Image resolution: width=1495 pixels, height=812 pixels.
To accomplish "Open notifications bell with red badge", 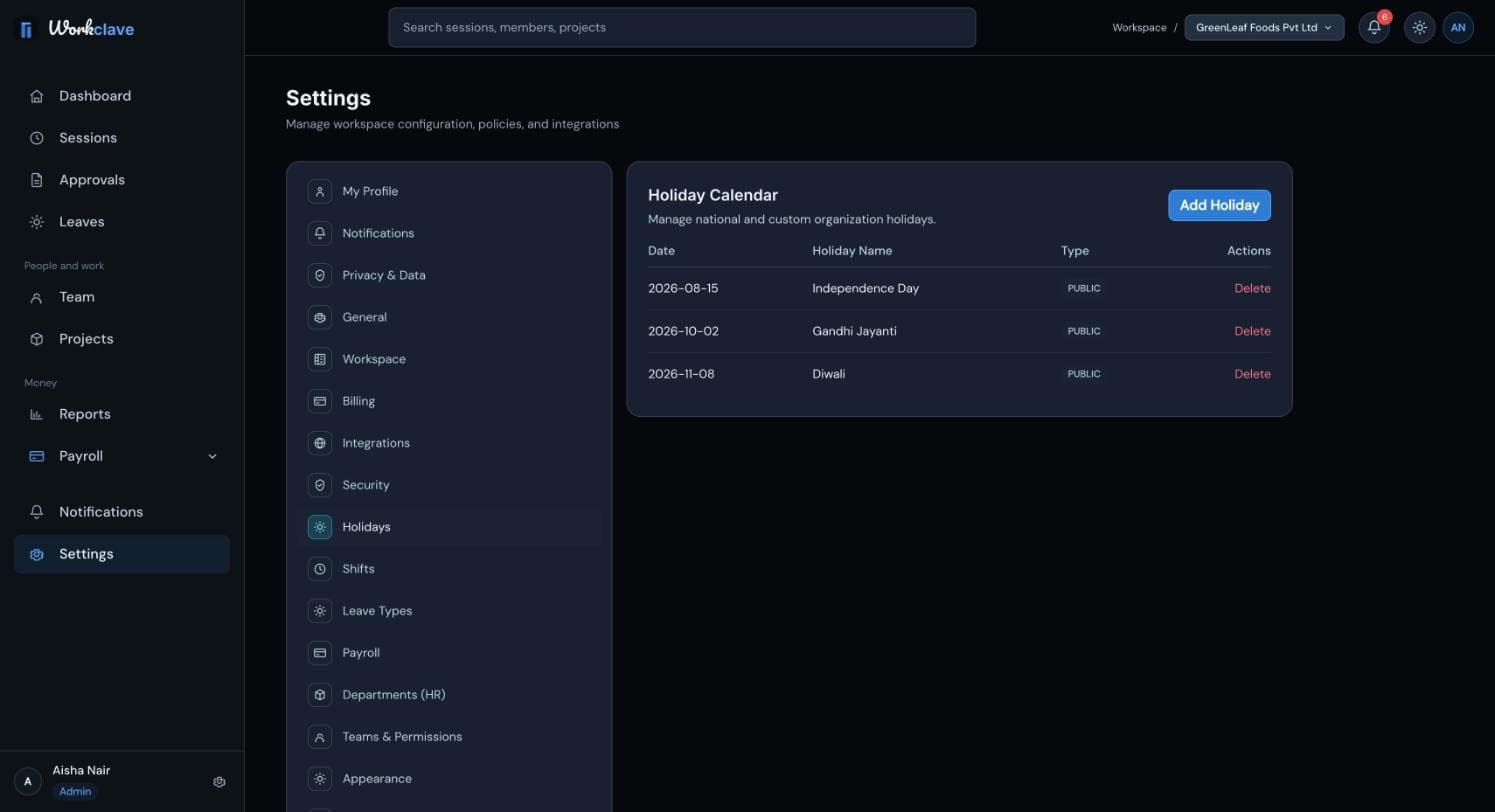I will tap(1374, 28).
